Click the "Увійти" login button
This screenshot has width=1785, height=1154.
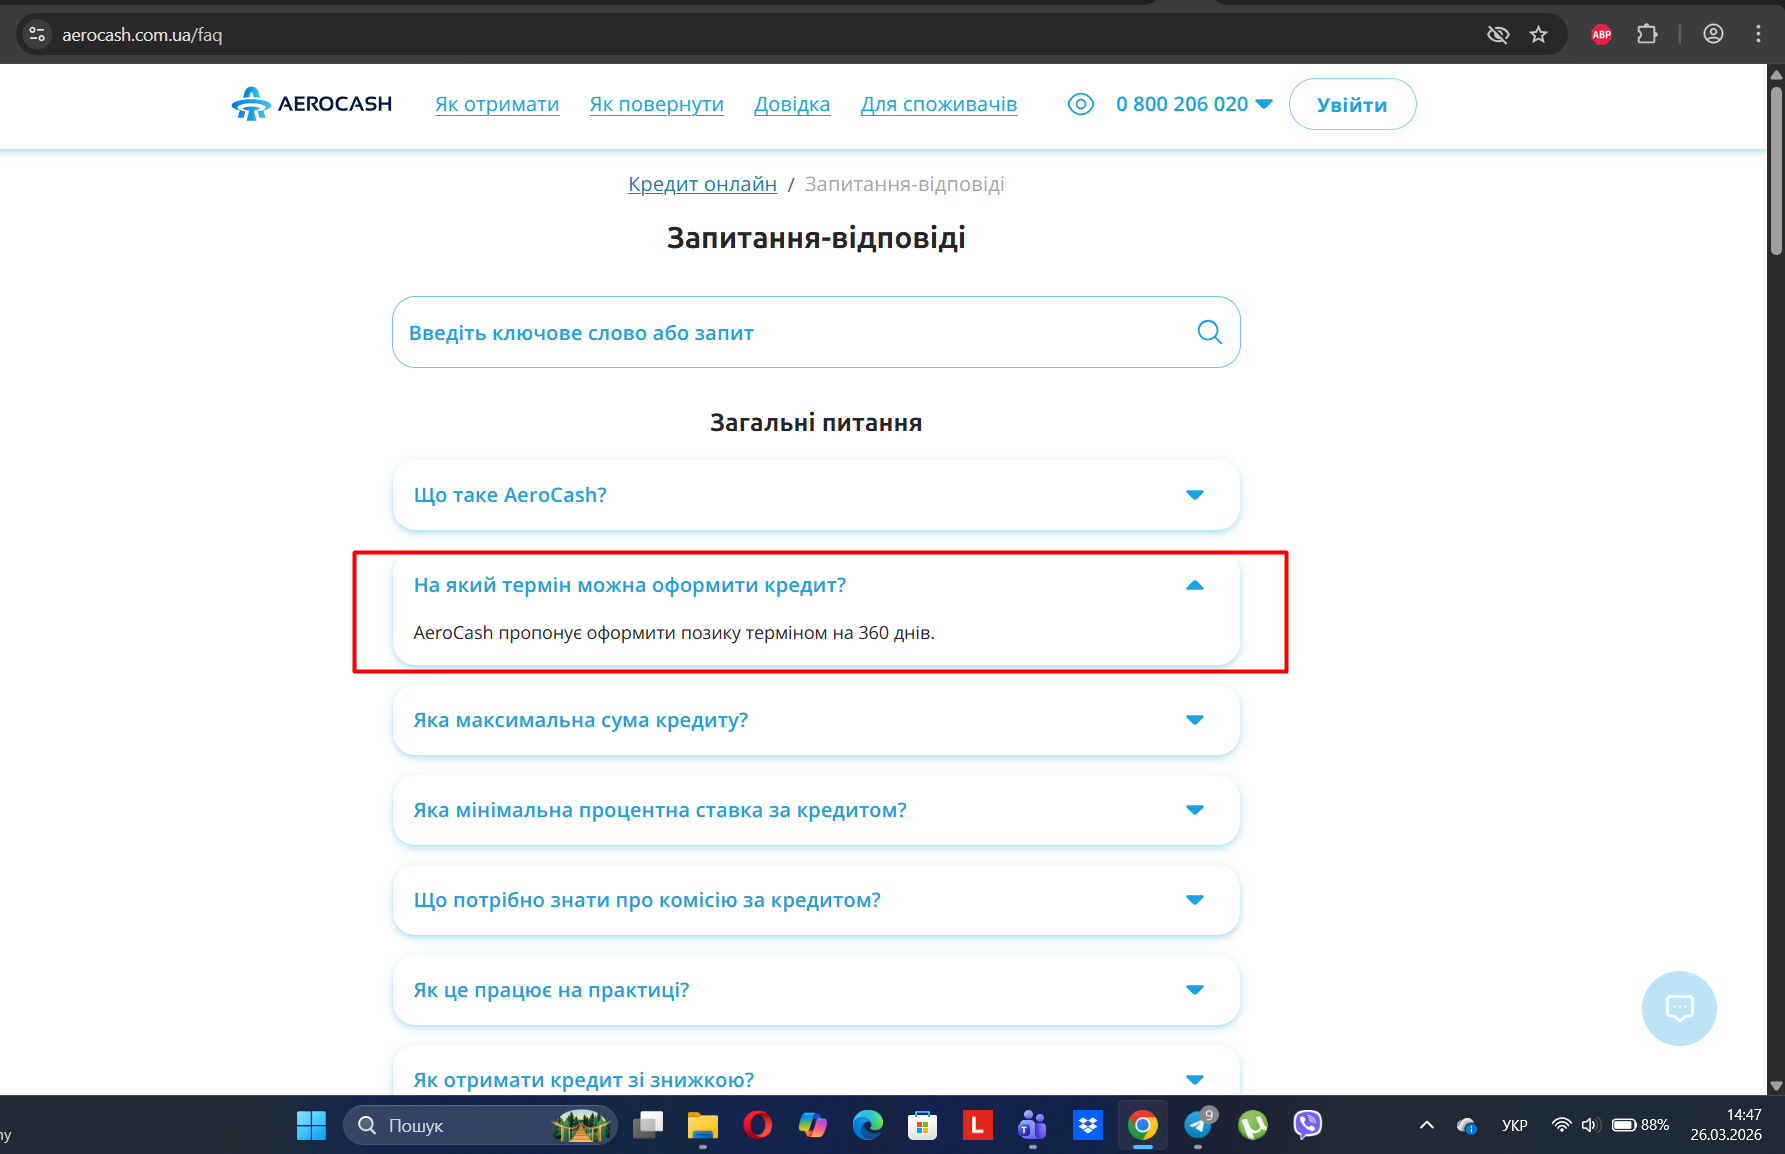tap(1352, 104)
